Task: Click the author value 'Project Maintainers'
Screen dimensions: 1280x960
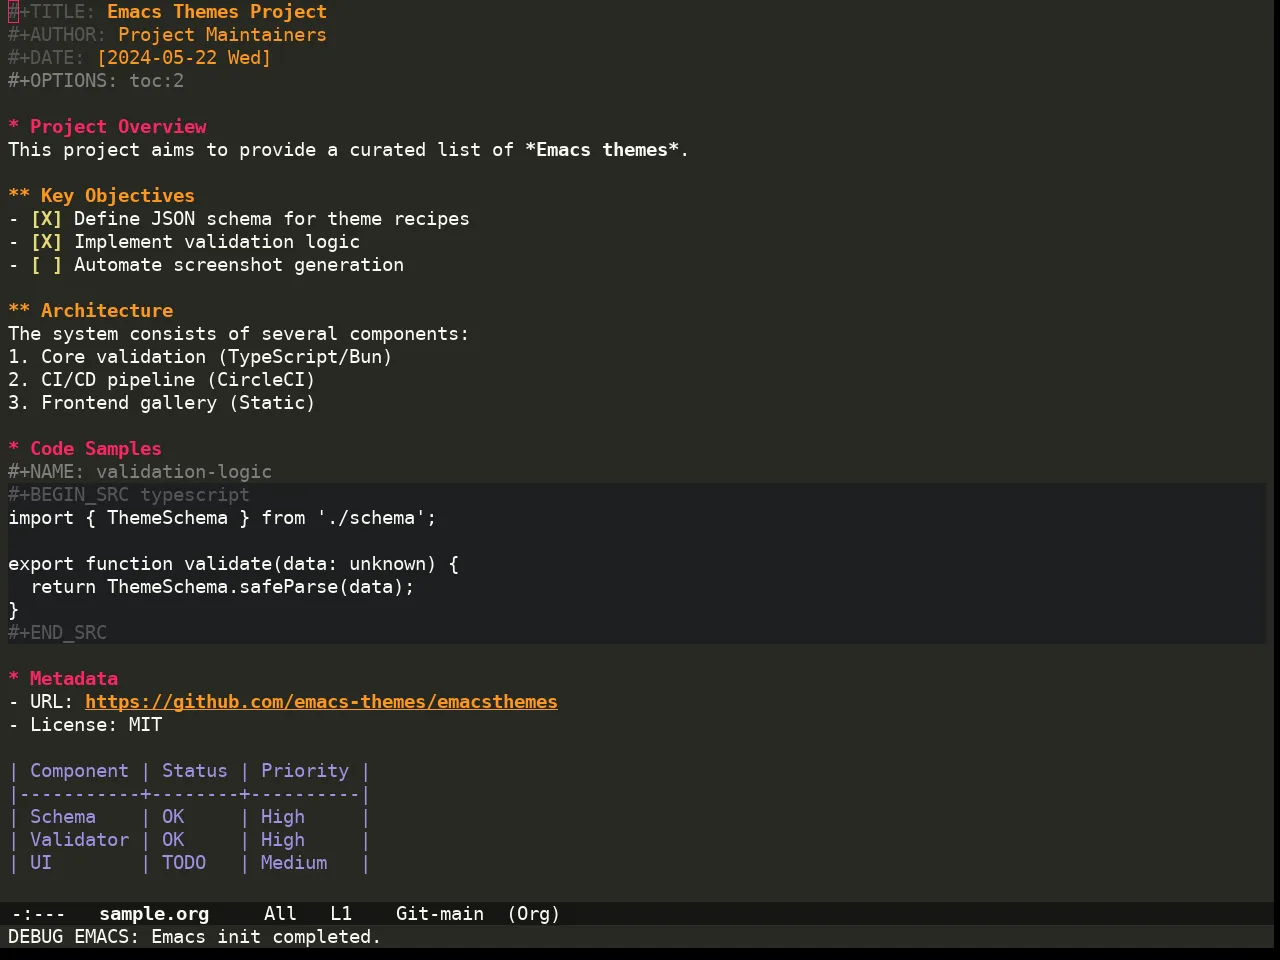Action: 222,35
